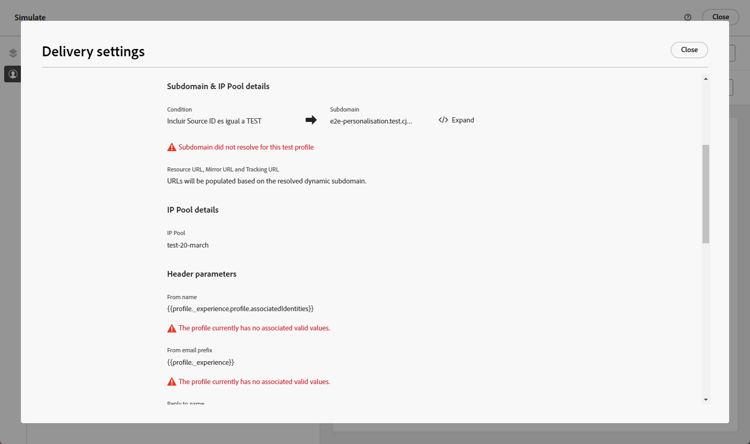
Task: Click the warning icon under From email prefix
Action: pyautogui.click(x=171, y=382)
